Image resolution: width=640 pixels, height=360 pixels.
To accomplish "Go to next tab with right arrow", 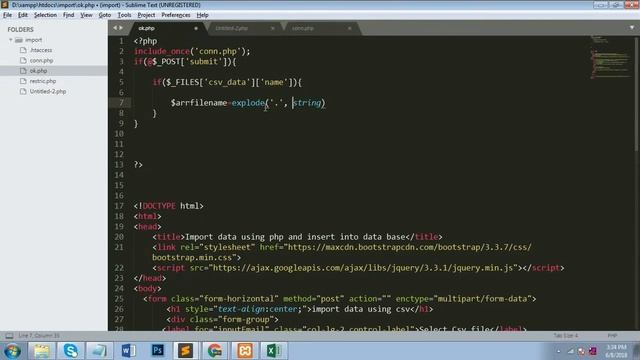I will point(121,28).
